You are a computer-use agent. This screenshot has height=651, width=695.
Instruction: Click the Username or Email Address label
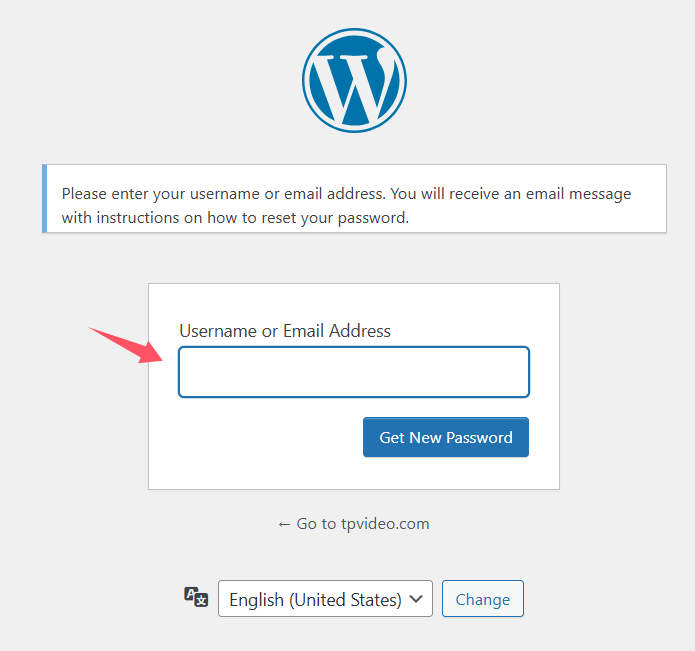[285, 331]
